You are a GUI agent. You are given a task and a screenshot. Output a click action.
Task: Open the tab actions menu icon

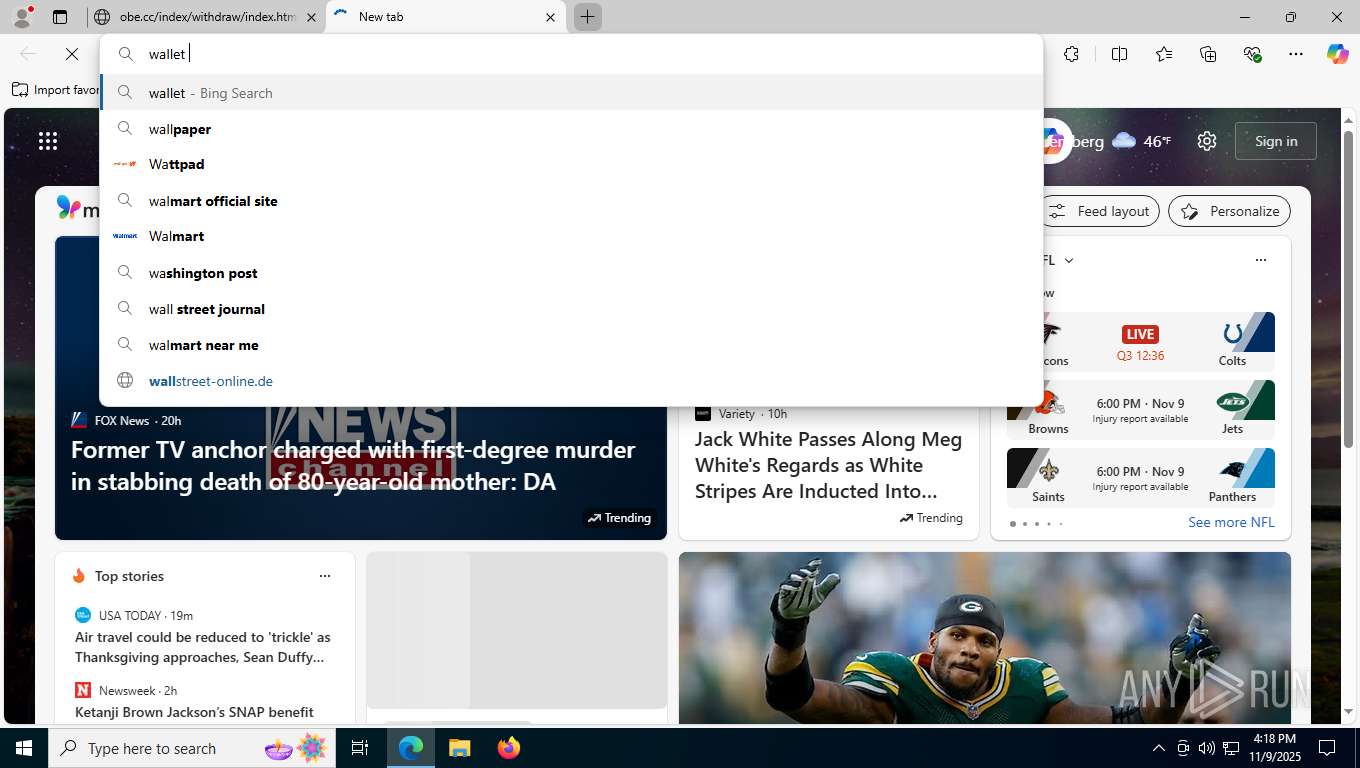tap(60, 17)
